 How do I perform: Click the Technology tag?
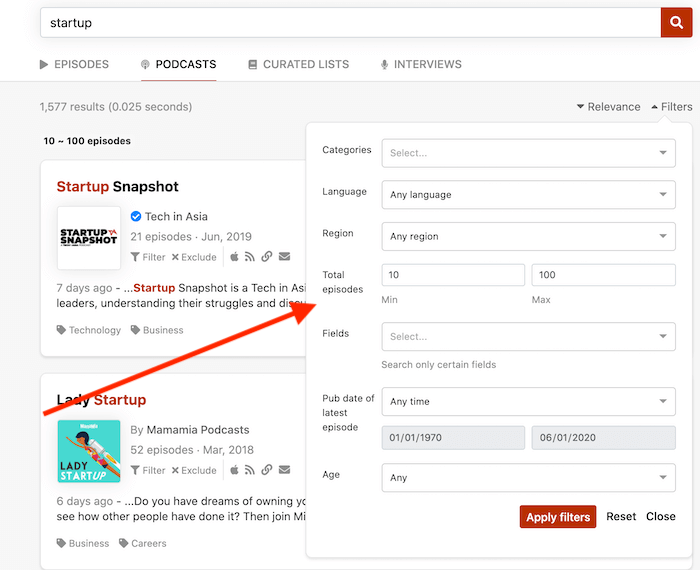[x=89, y=330]
